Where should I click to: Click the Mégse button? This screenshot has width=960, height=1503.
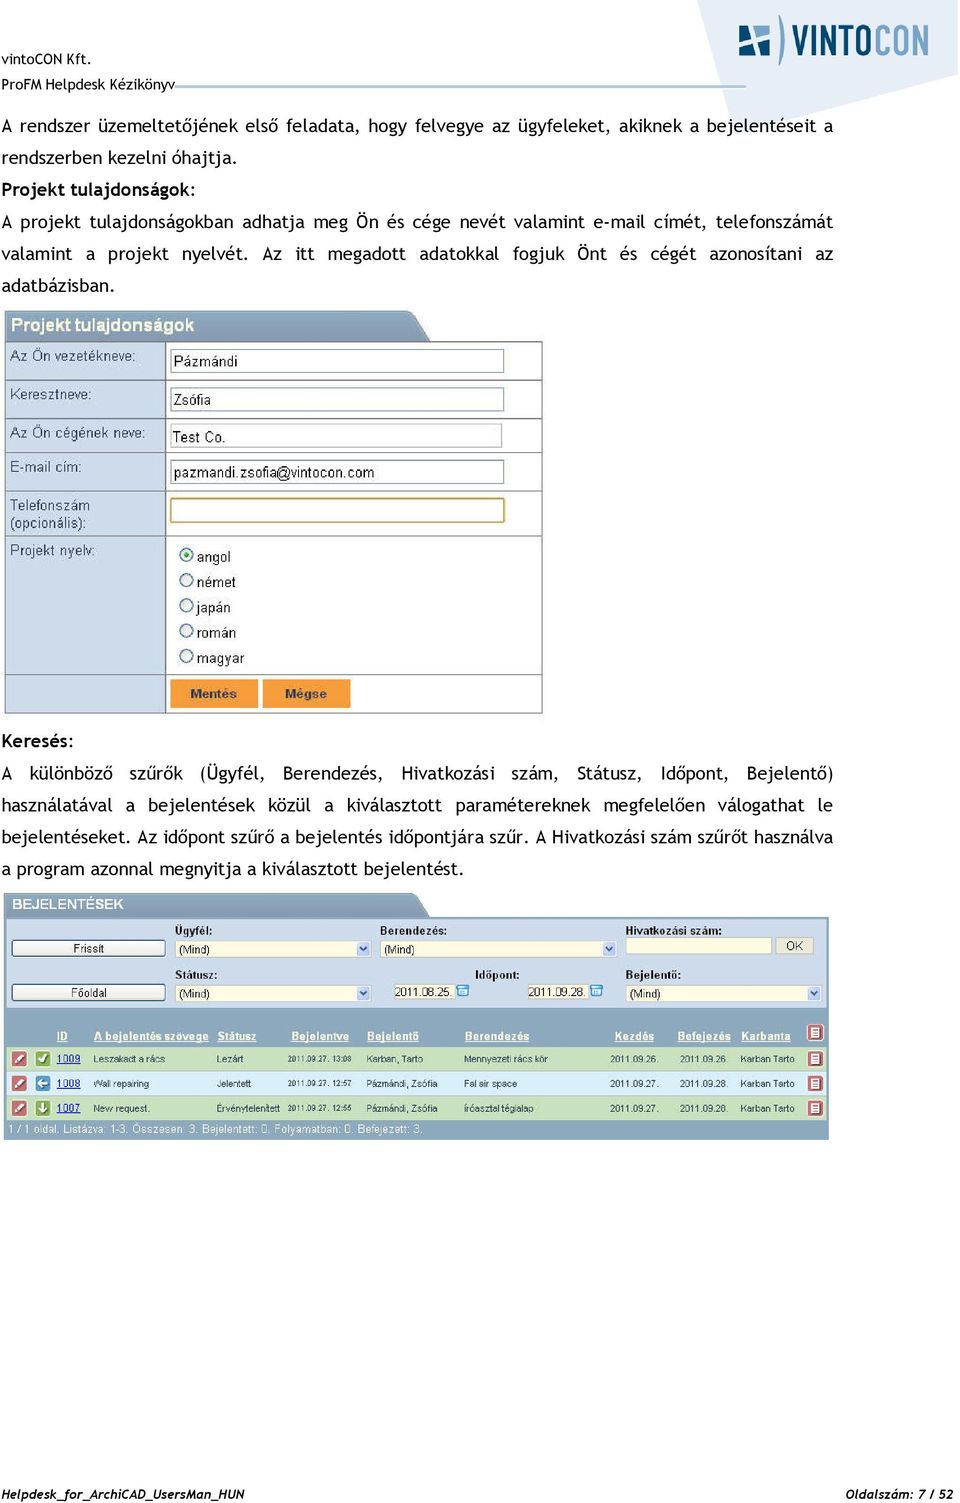(306, 694)
